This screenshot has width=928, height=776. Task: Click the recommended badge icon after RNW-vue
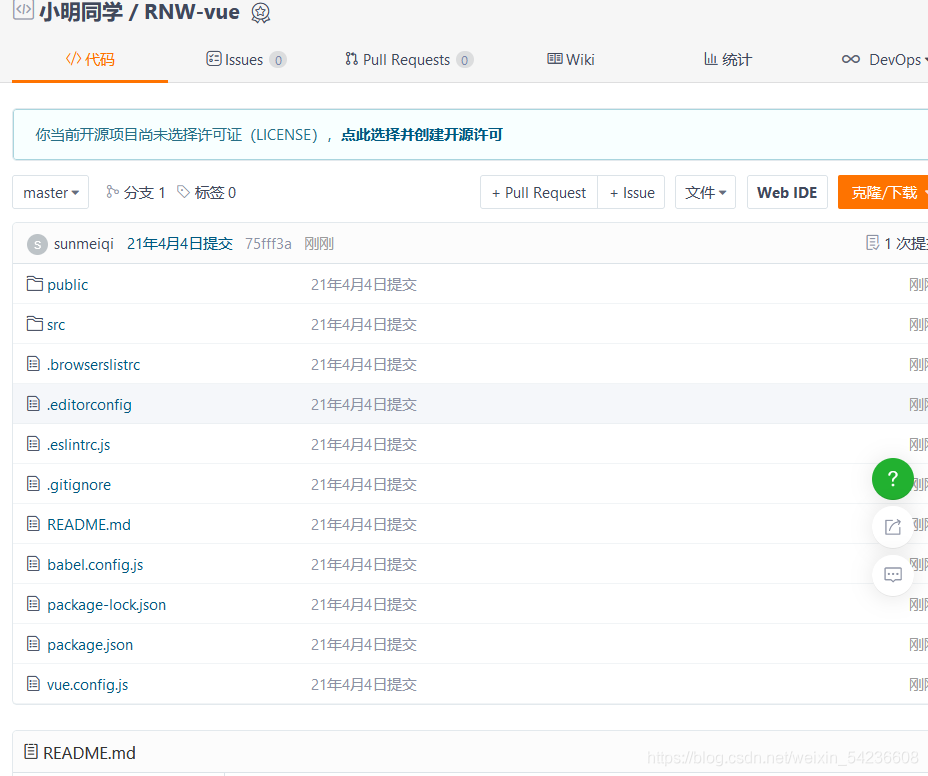(260, 13)
